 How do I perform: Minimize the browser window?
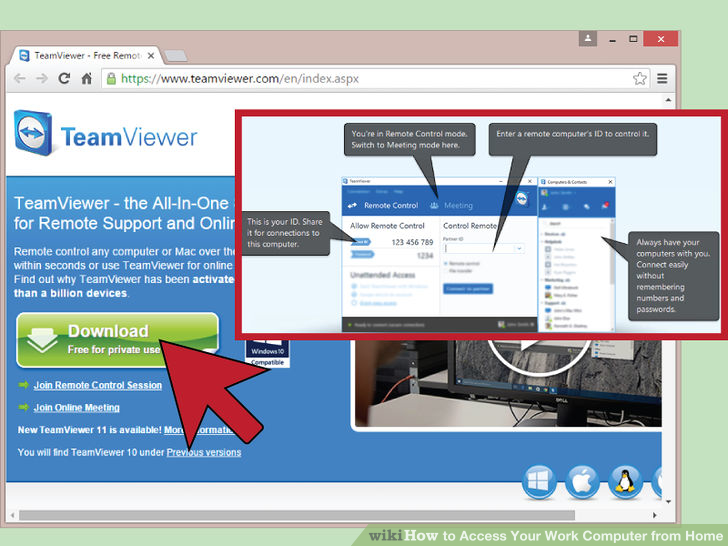(613, 39)
